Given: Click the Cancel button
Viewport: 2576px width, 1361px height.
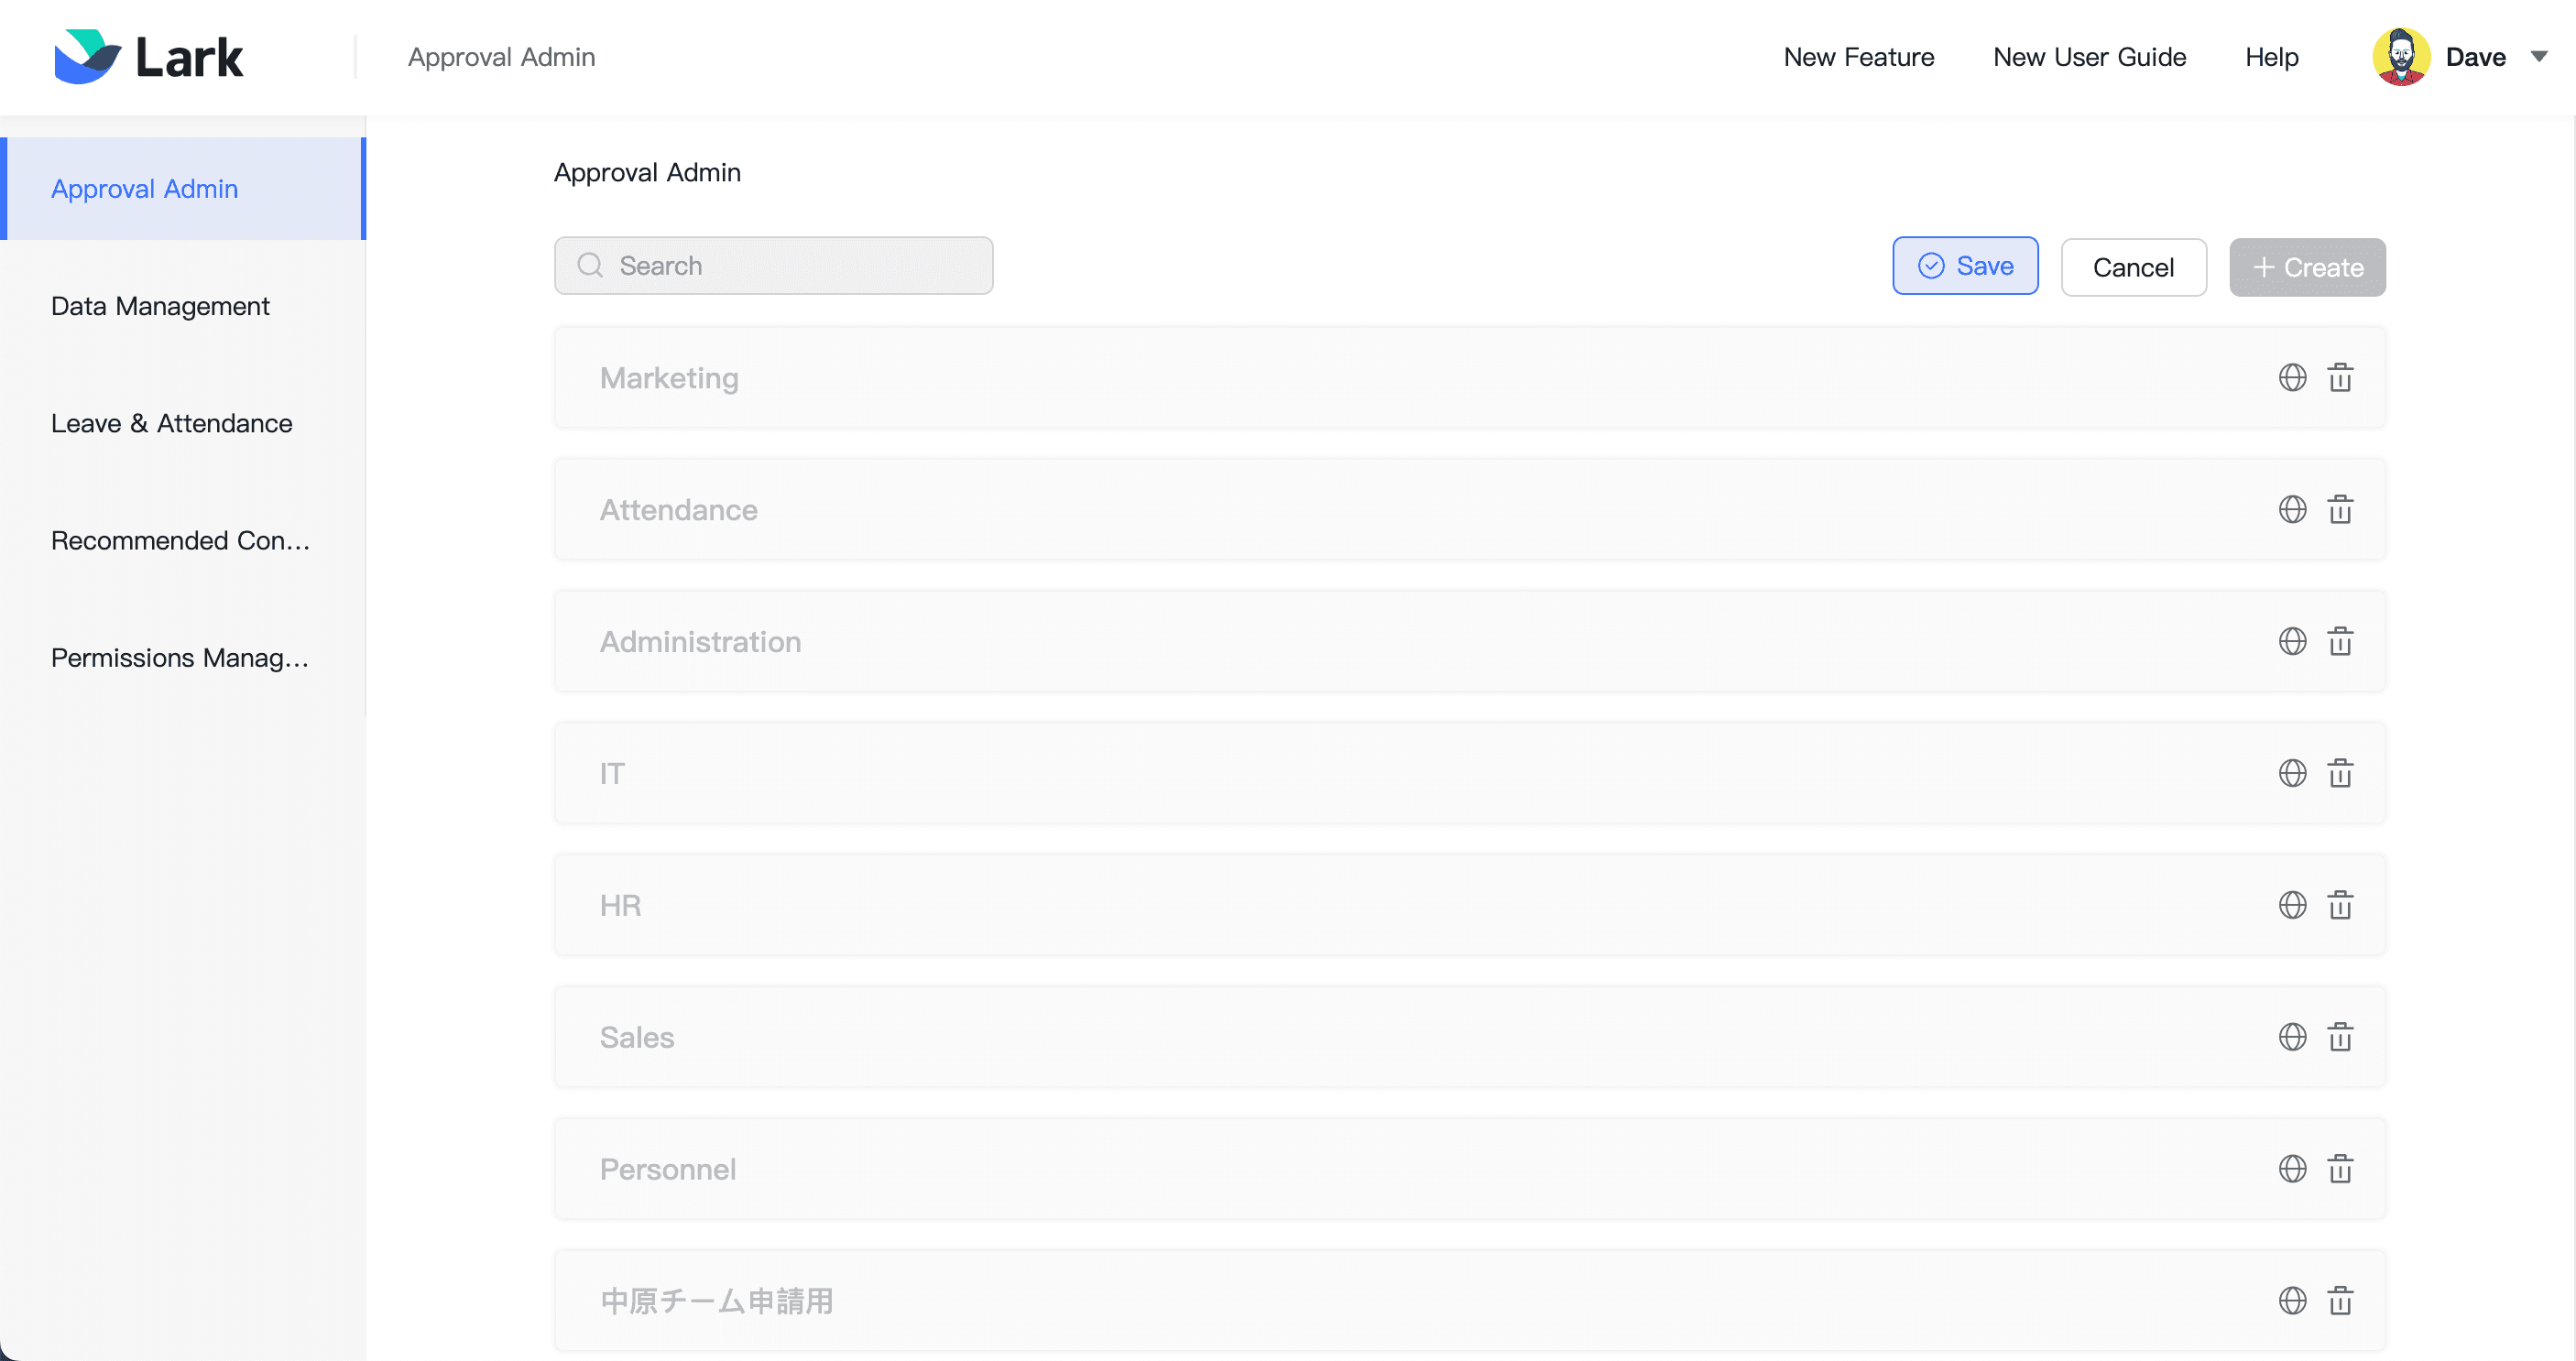Looking at the screenshot, I should click(x=2133, y=267).
